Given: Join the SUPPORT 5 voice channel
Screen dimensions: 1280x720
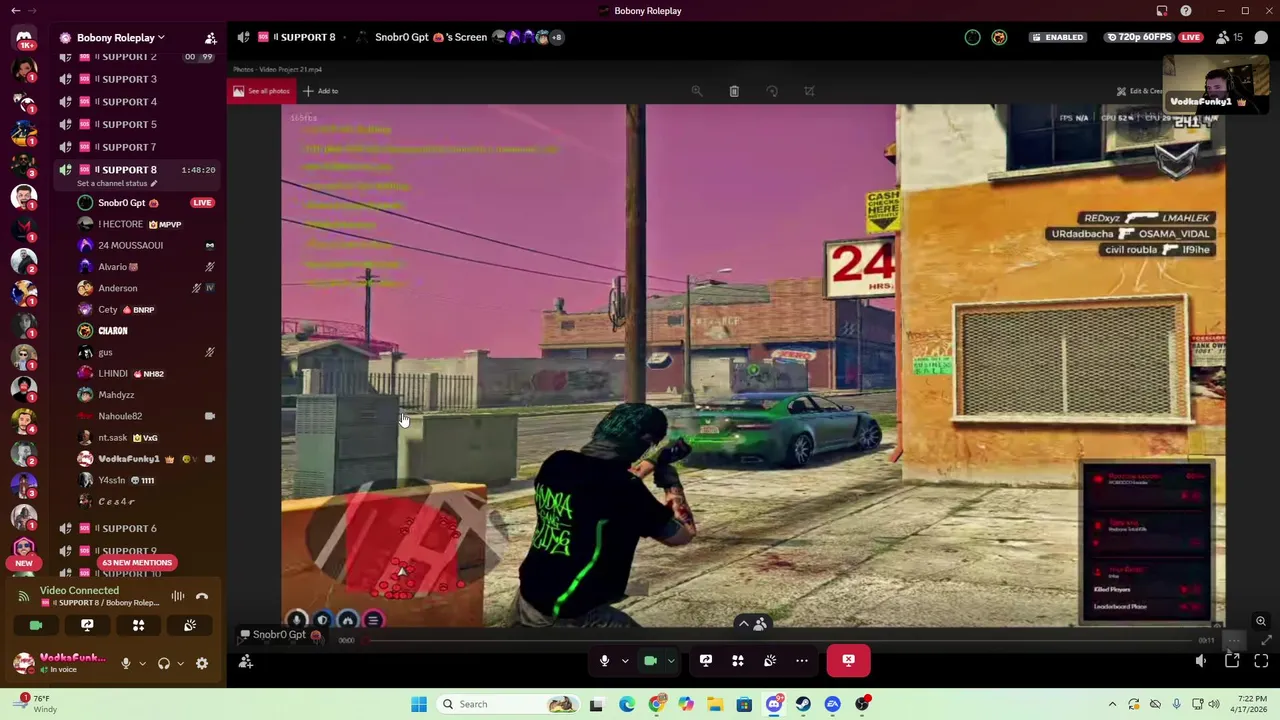Looking at the screenshot, I should (138, 124).
